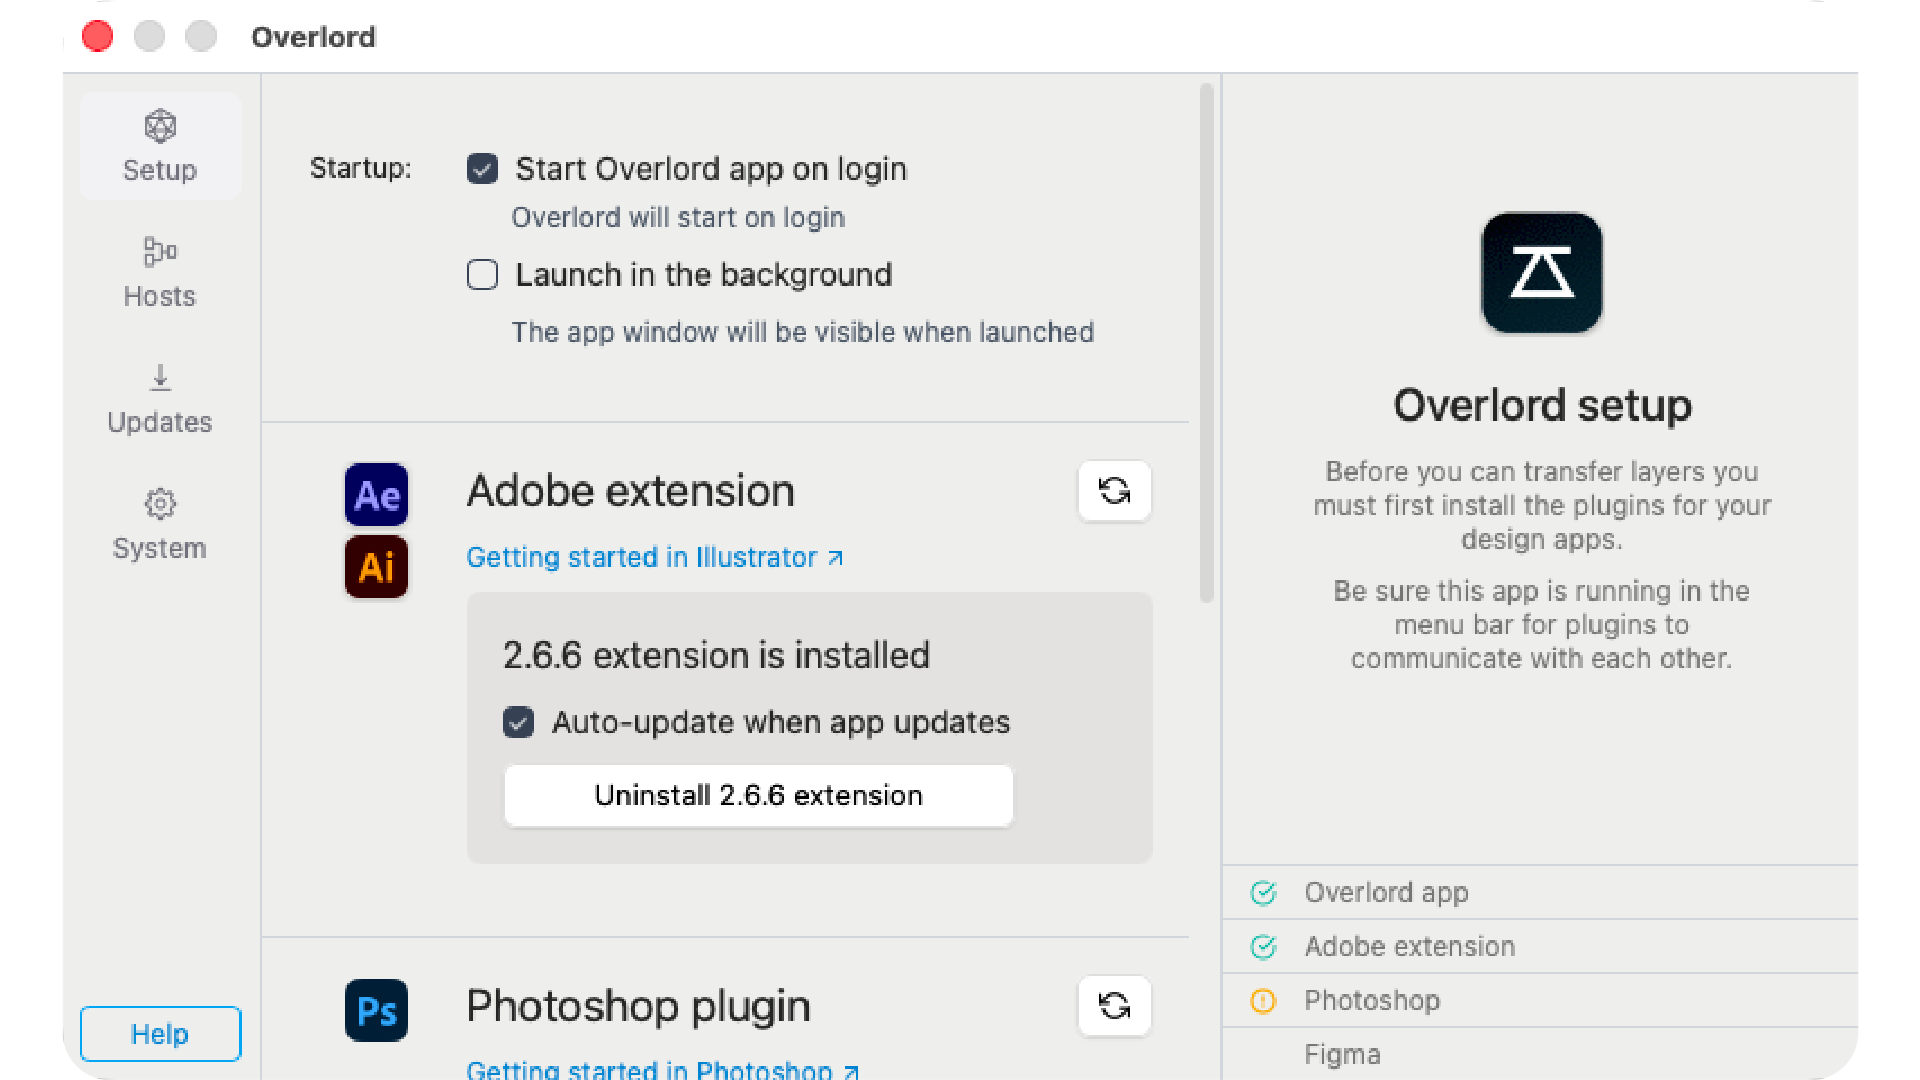The image size is (1920, 1080).
Task: Click the Illustrator app icon
Action: 376,566
